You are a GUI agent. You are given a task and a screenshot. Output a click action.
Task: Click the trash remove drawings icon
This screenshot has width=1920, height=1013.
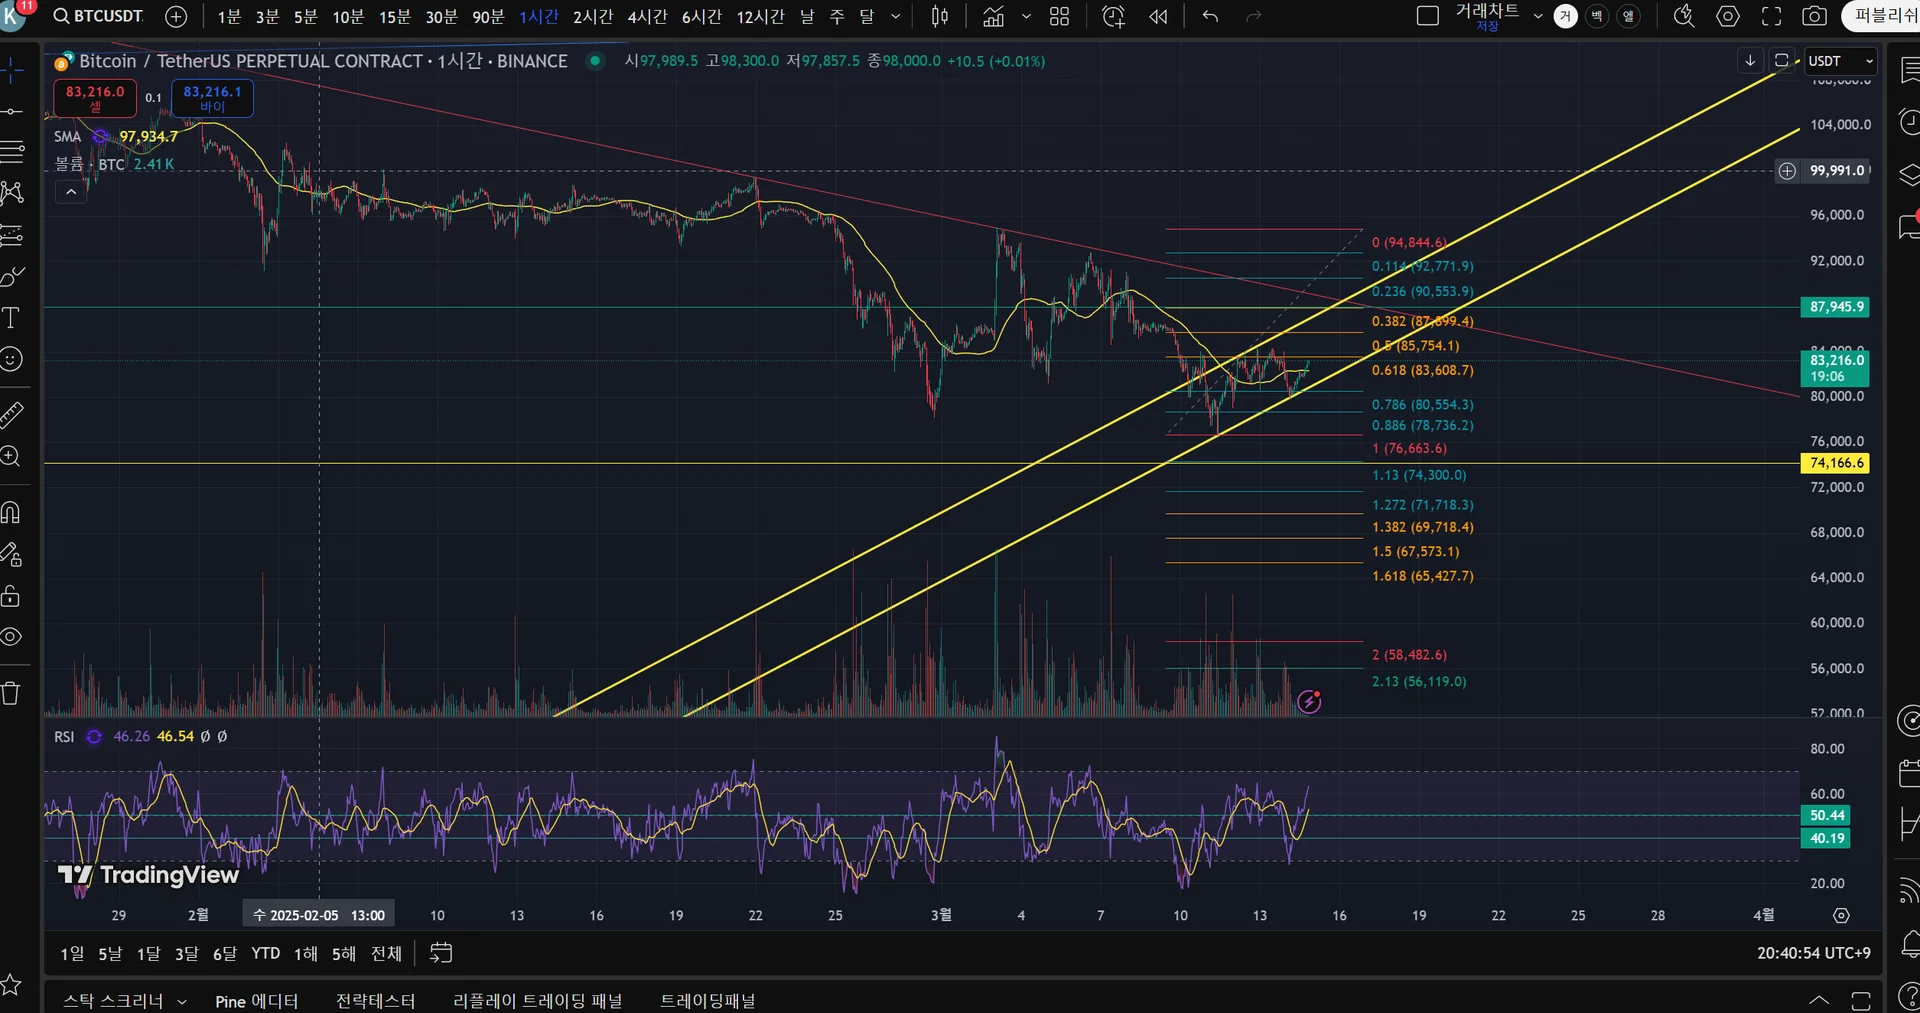(x=11, y=693)
